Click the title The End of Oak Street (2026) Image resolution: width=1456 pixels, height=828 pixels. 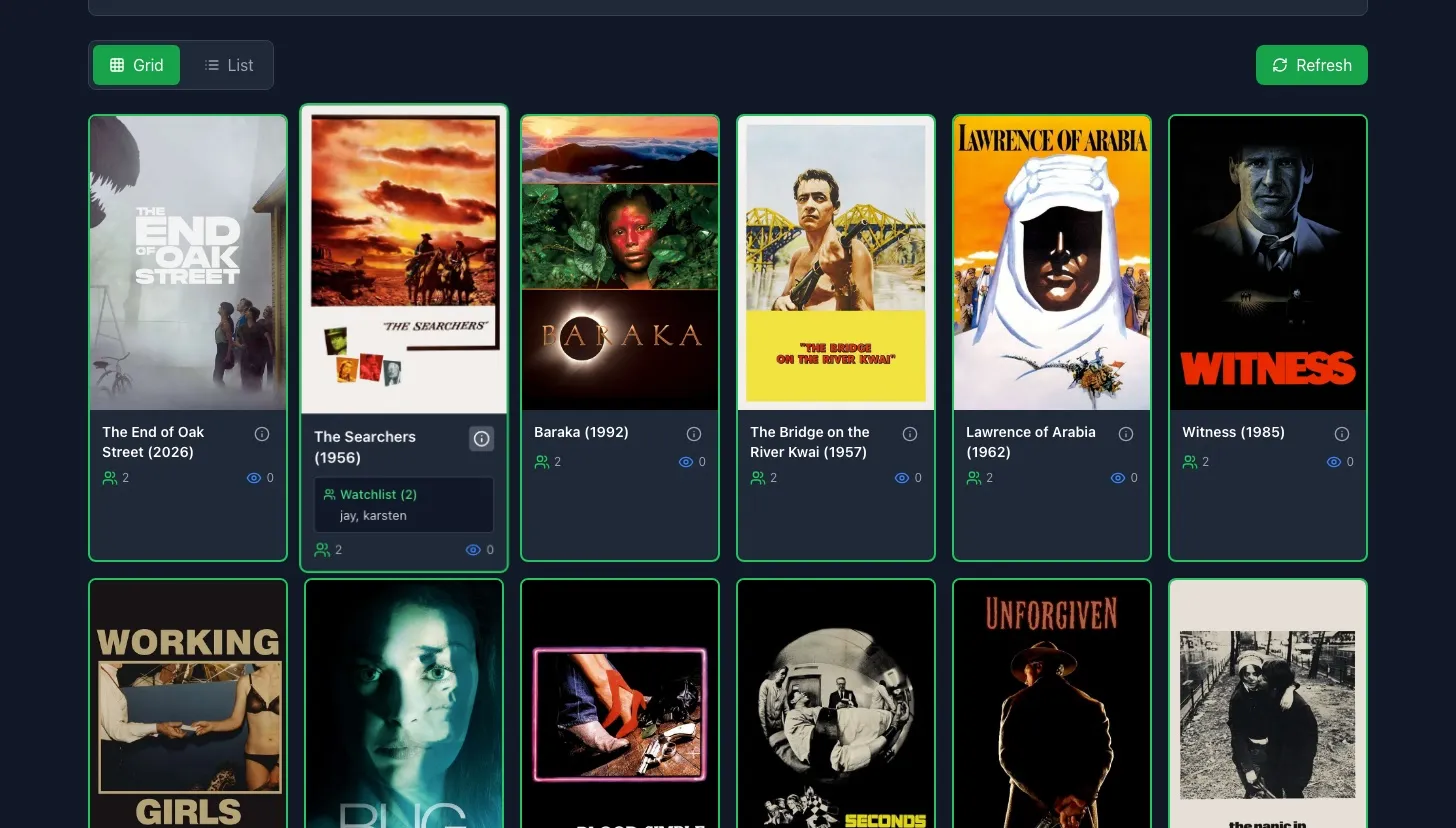pos(153,442)
